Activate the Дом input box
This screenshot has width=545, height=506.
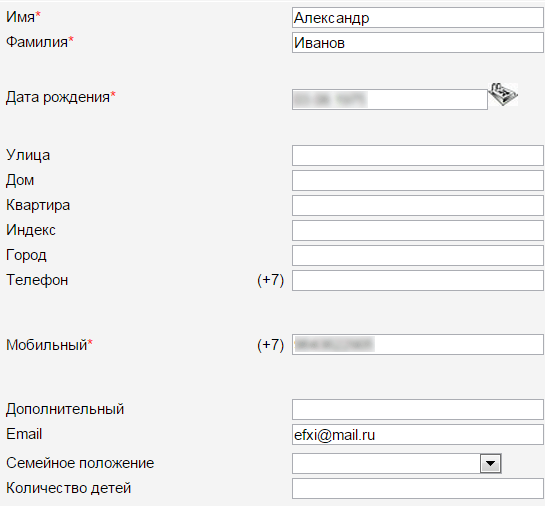click(x=418, y=180)
